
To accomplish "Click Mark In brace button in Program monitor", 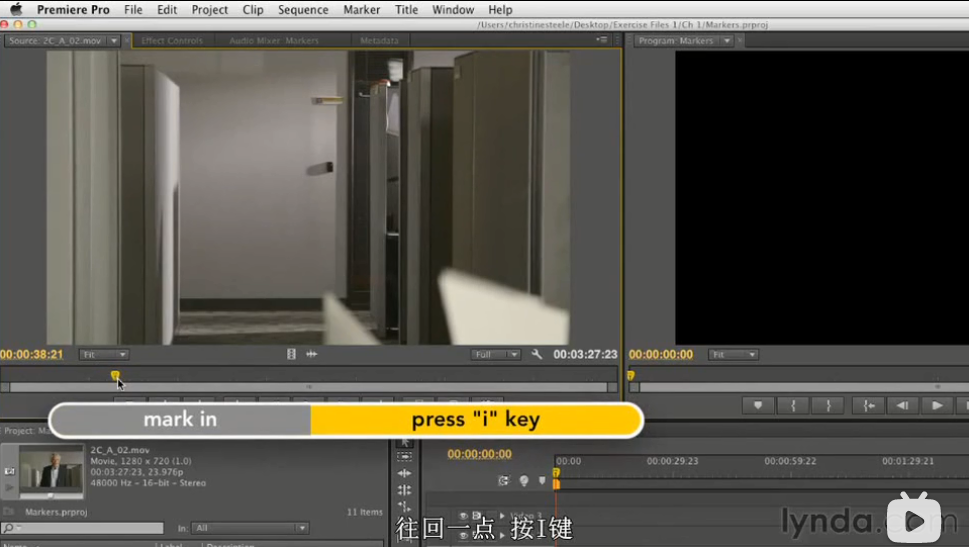I will click(x=793, y=405).
